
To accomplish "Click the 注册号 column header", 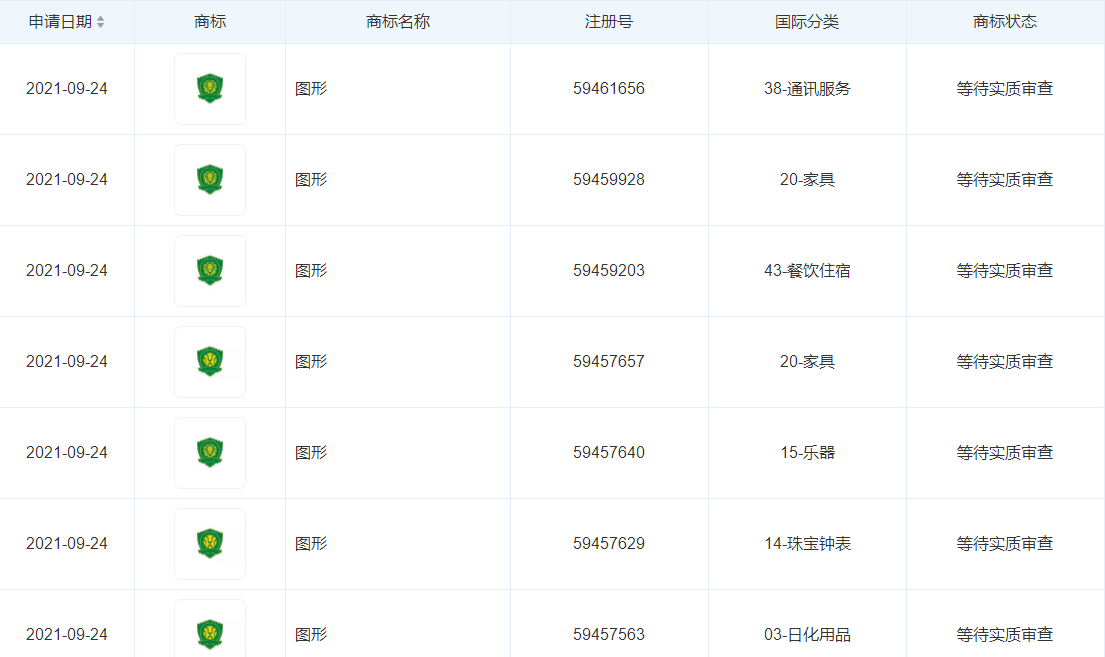I will click(609, 22).
